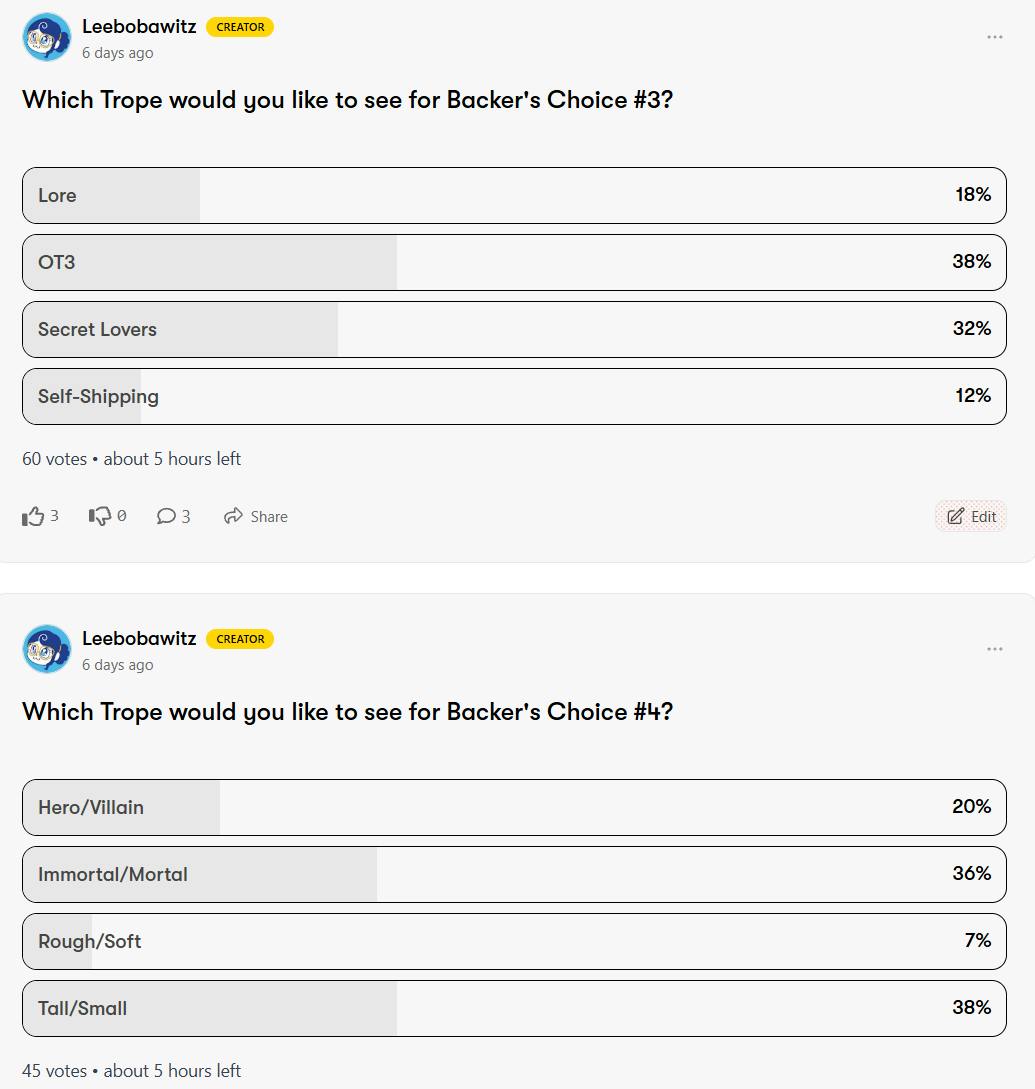The image size is (1035, 1089).
Task: Click the thumbs-down dislike icon
Action: point(100,516)
